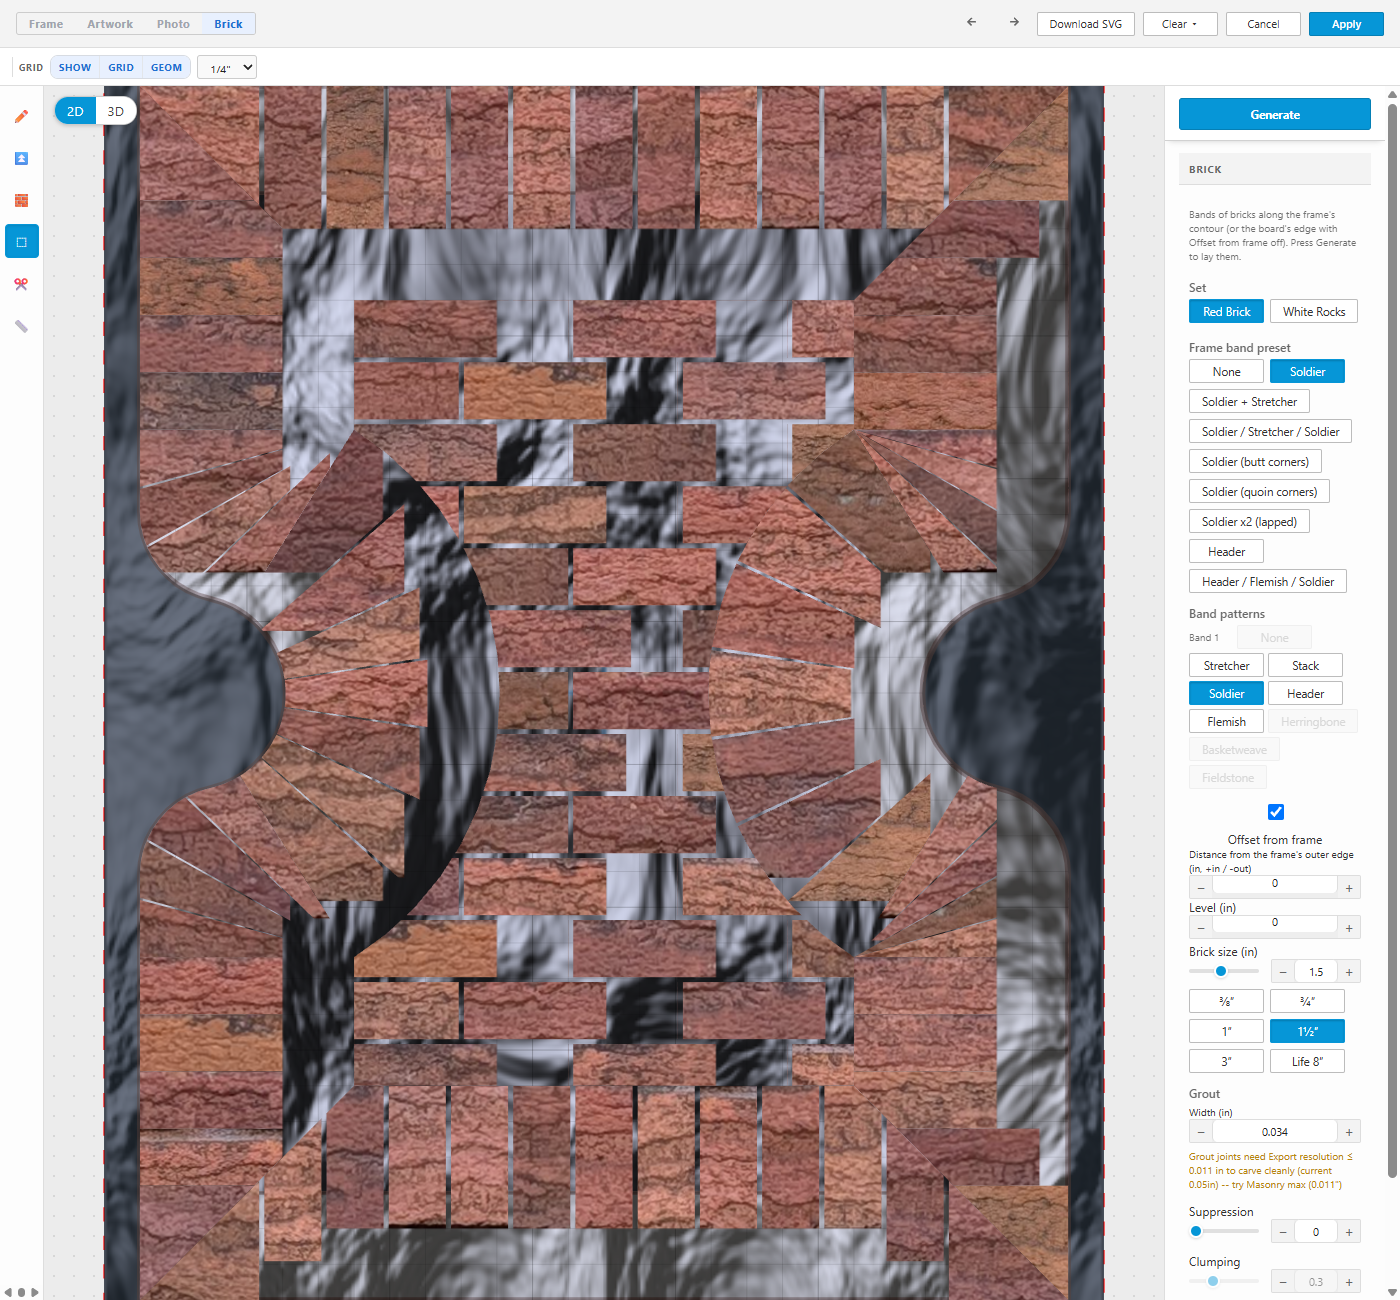This screenshot has height=1300, width=1400.
Task: Select the brick wall tool icon
Action: pyautogui.click(x=21, y=201)
